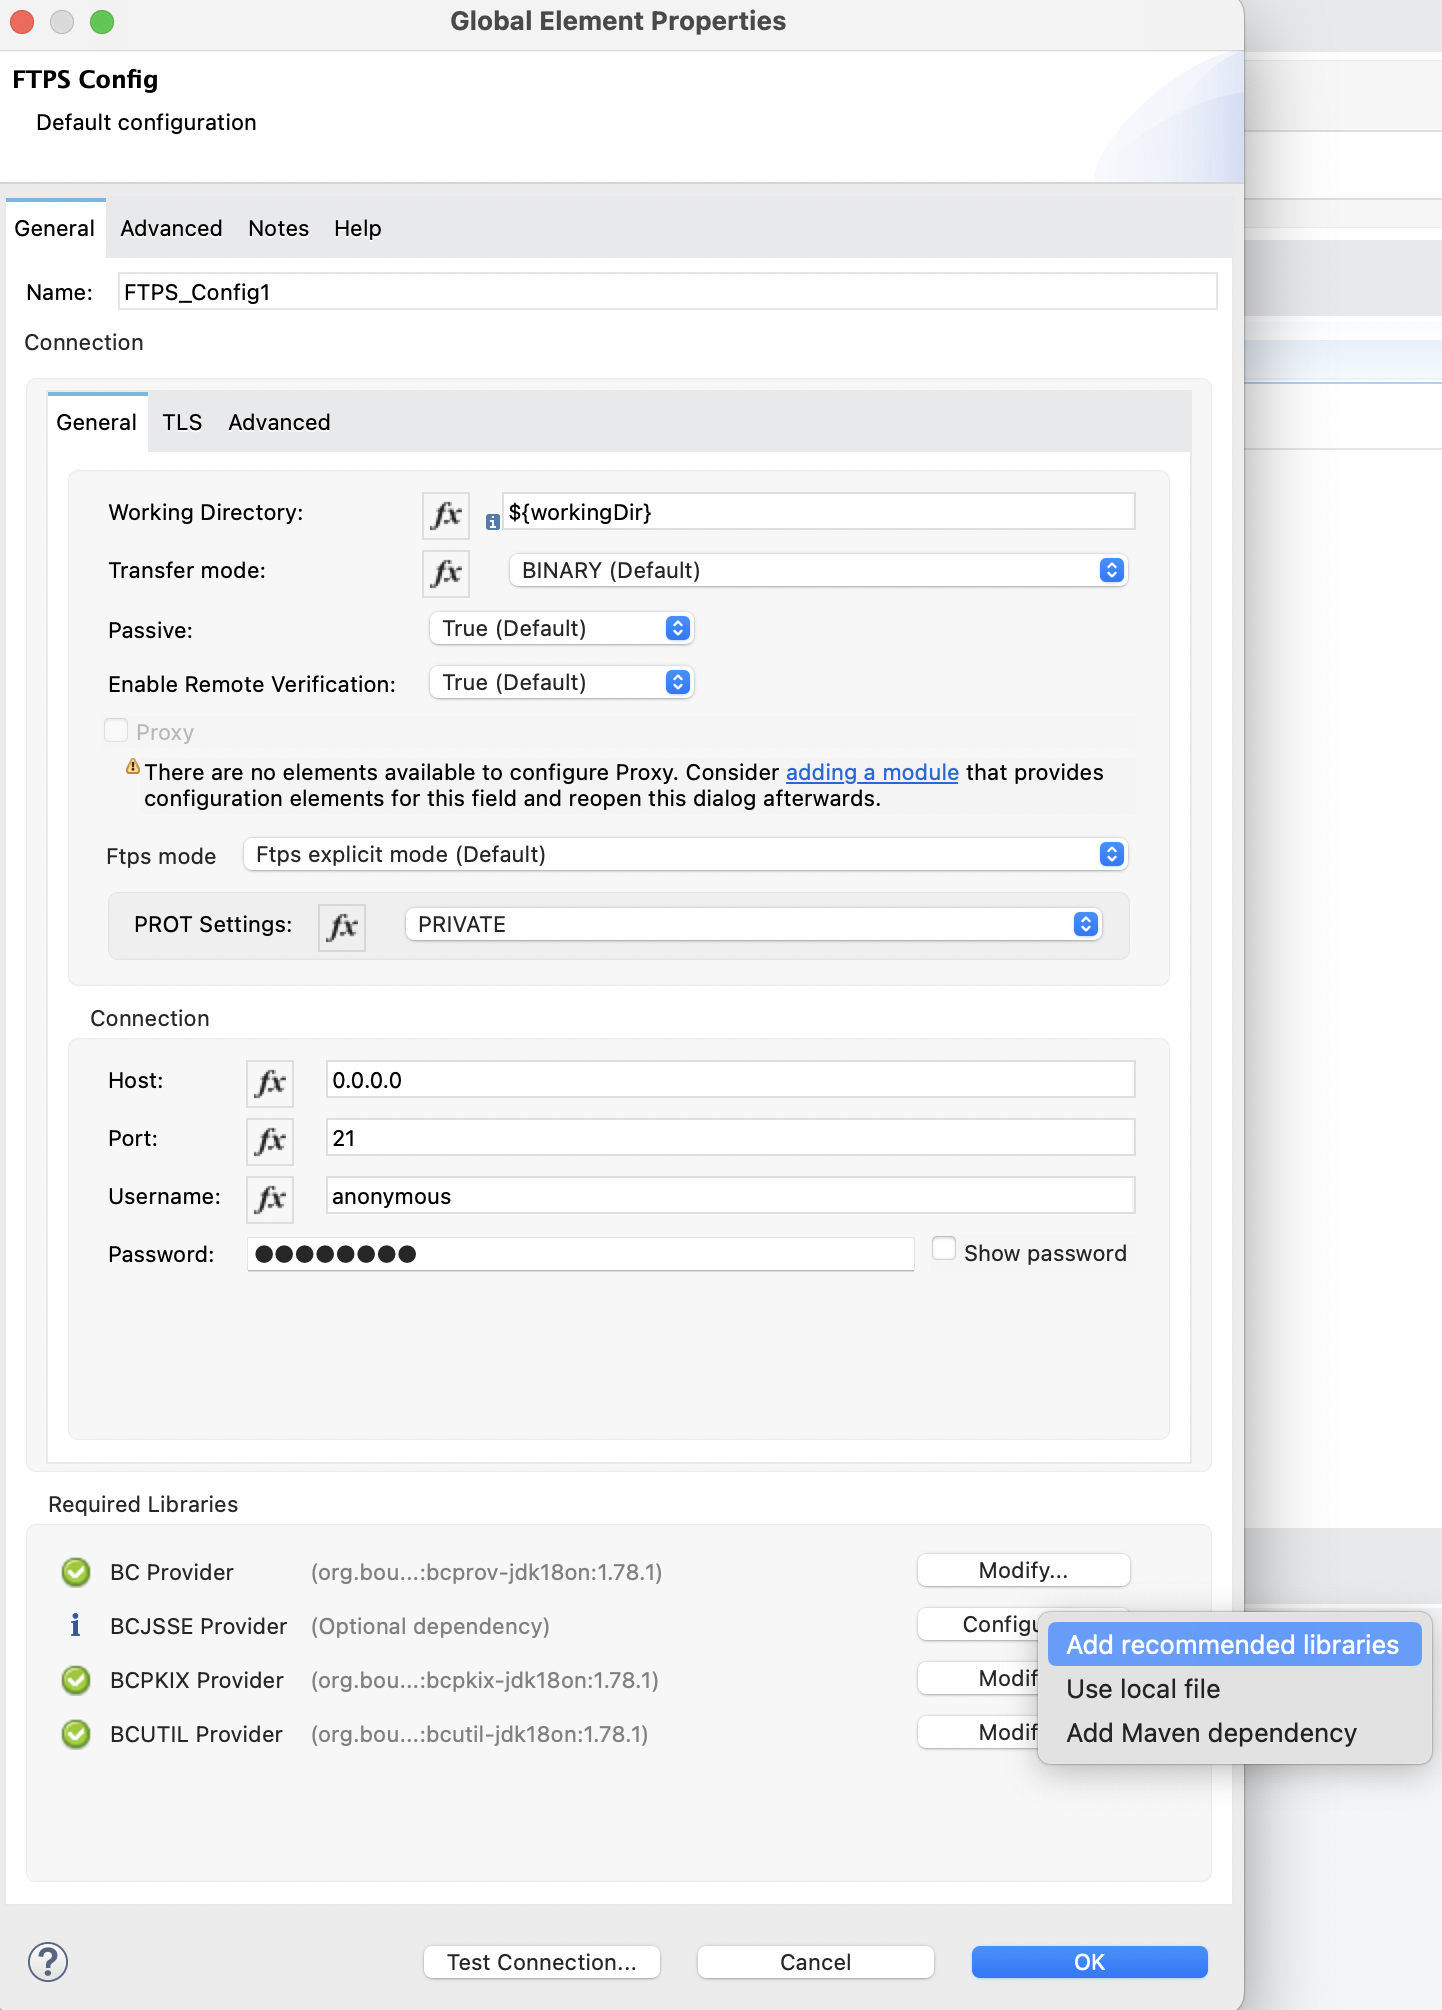Change the PROT Settings dropdown value

752,924
